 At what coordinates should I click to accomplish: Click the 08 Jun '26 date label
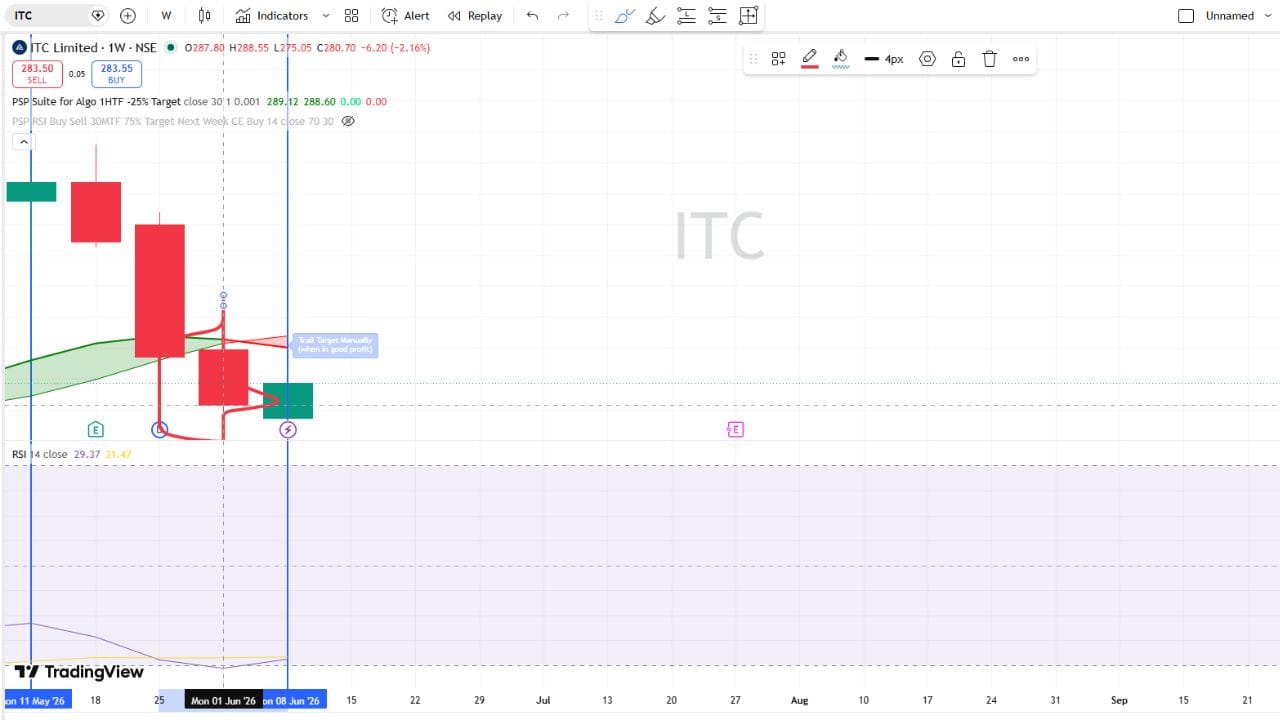292,701
